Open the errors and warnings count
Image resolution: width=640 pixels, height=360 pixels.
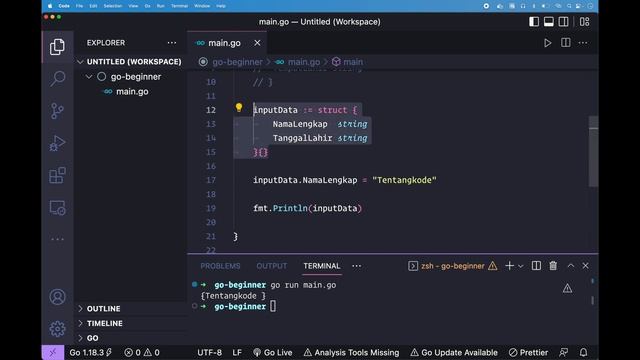point(142,353)
